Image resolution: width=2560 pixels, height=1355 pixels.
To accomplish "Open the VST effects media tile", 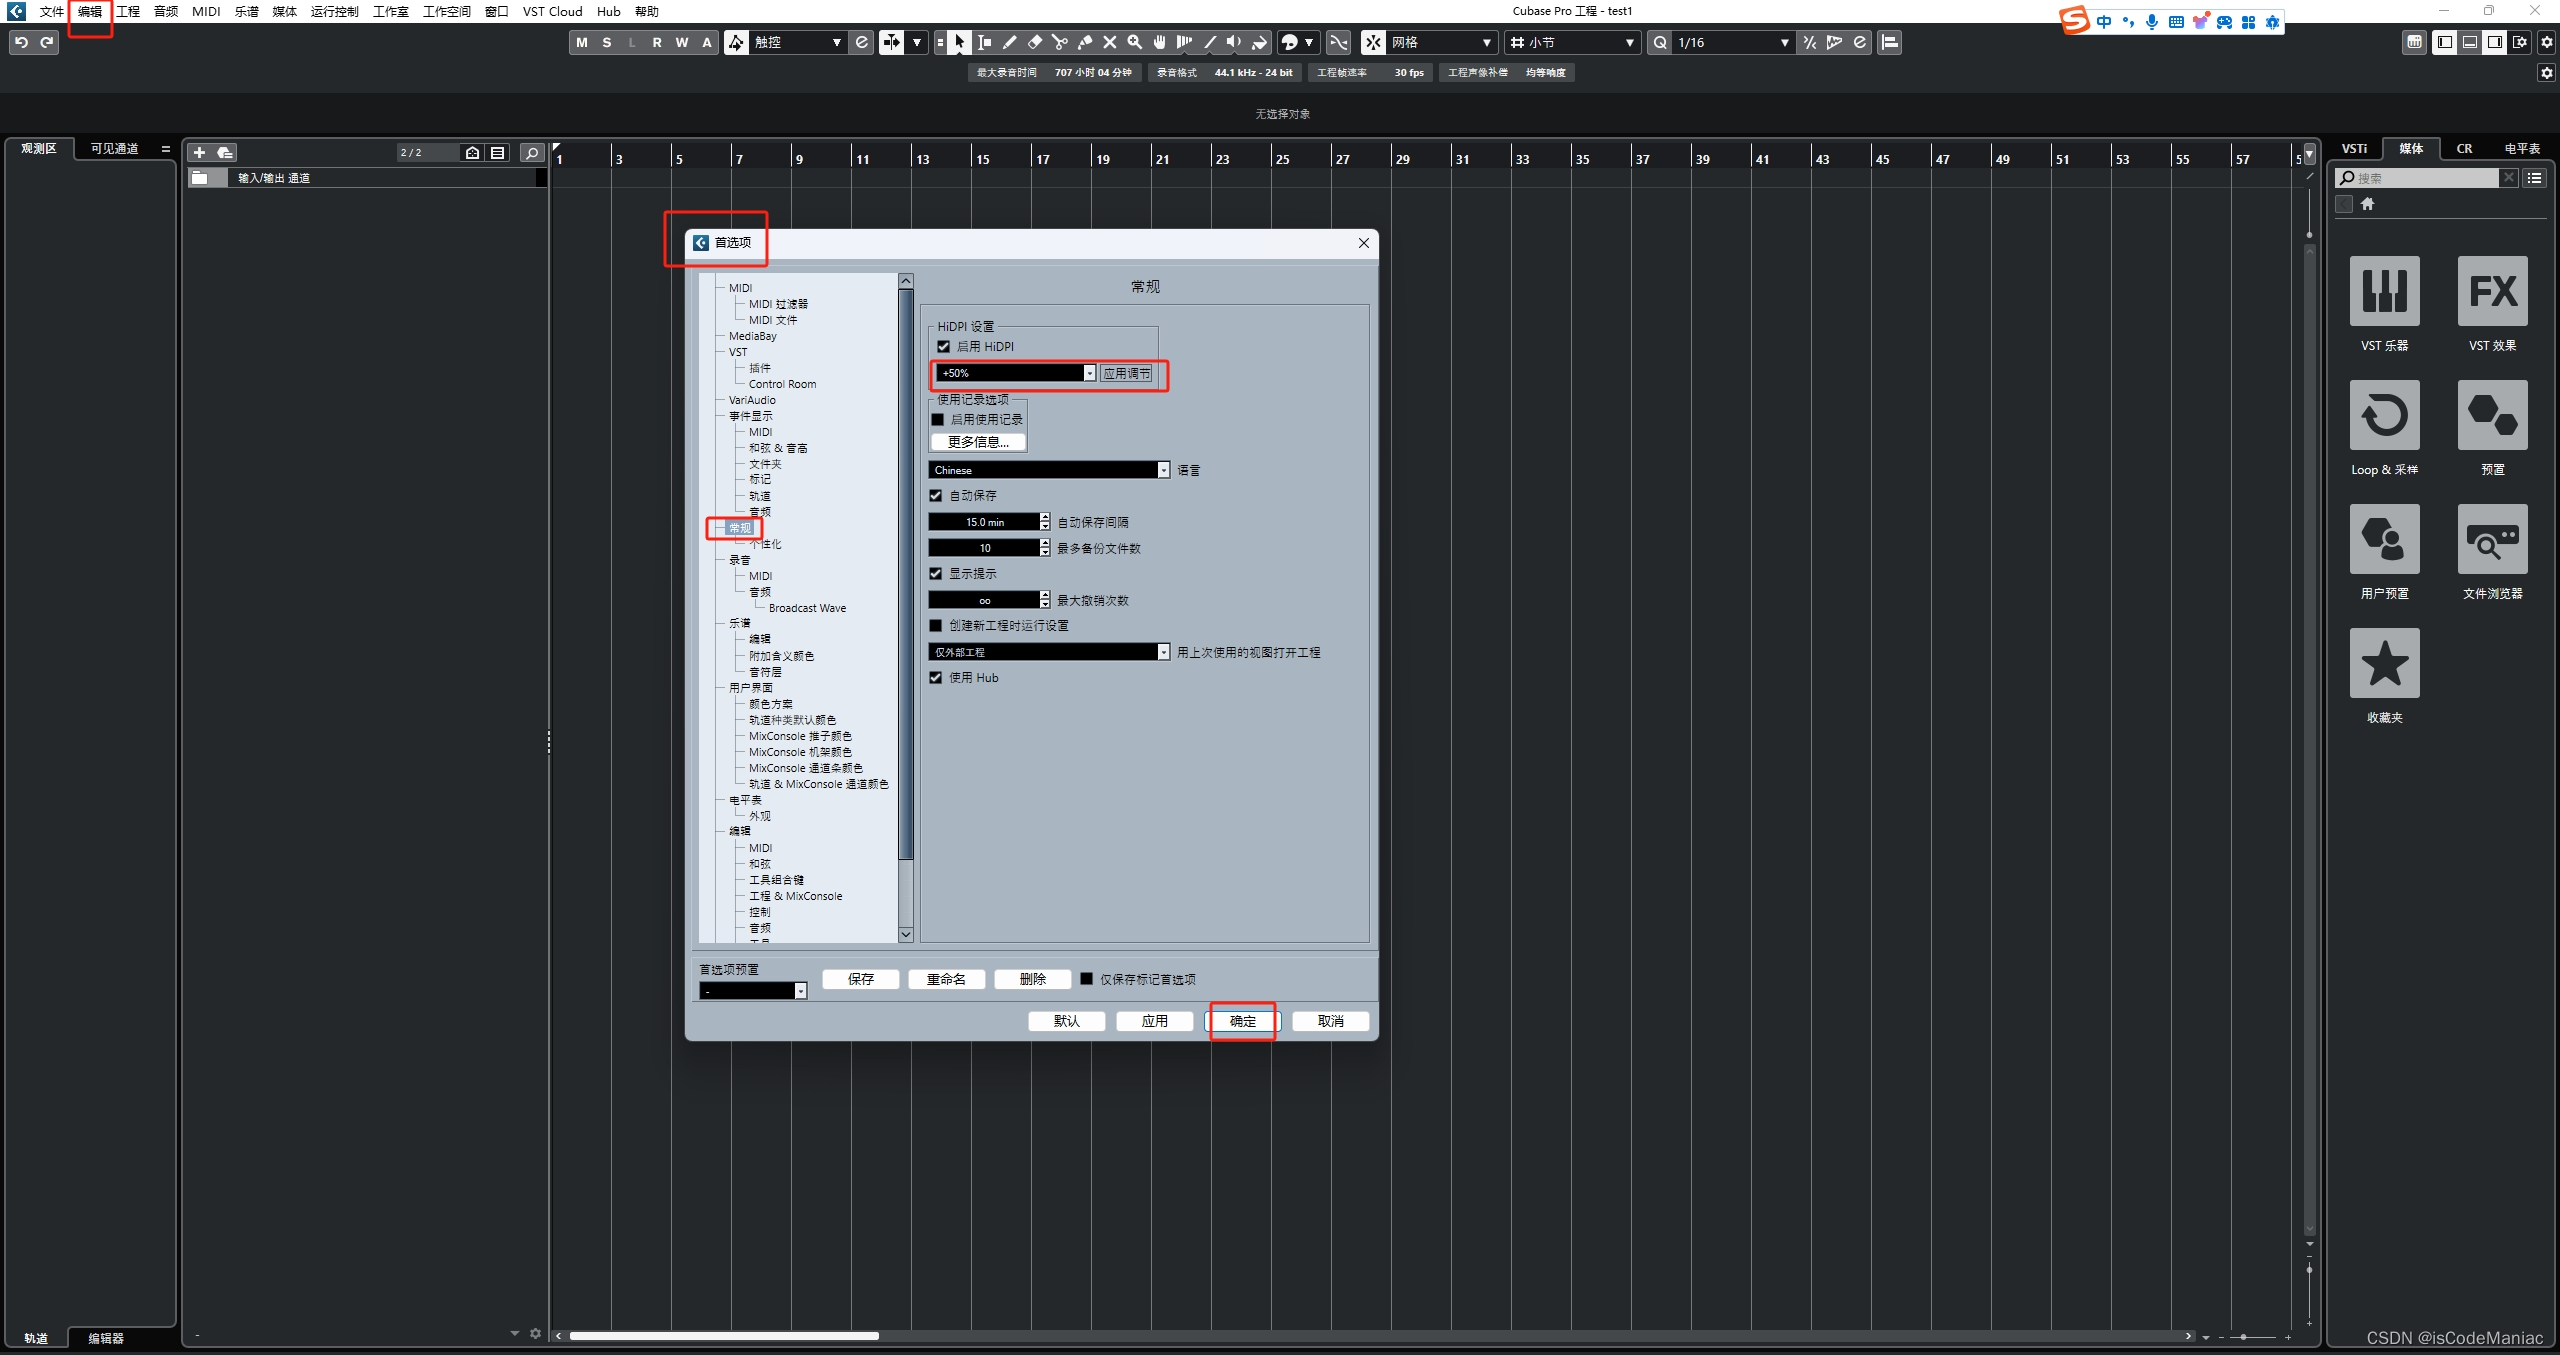I will (x=2491, y=291).
